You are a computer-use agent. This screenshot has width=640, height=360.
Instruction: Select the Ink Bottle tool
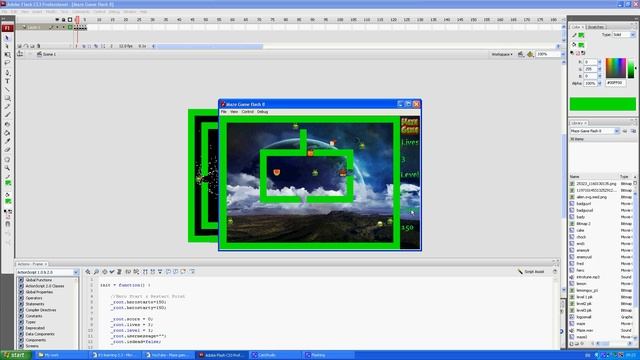pos(7,124)
